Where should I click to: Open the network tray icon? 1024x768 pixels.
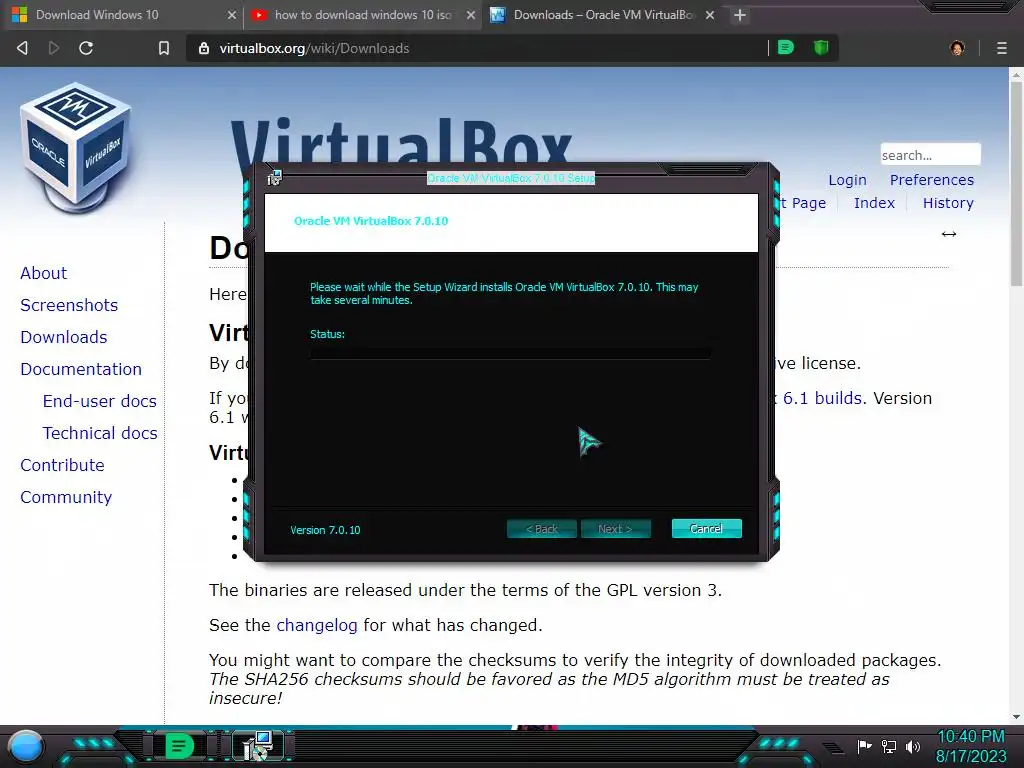(889, 746)
